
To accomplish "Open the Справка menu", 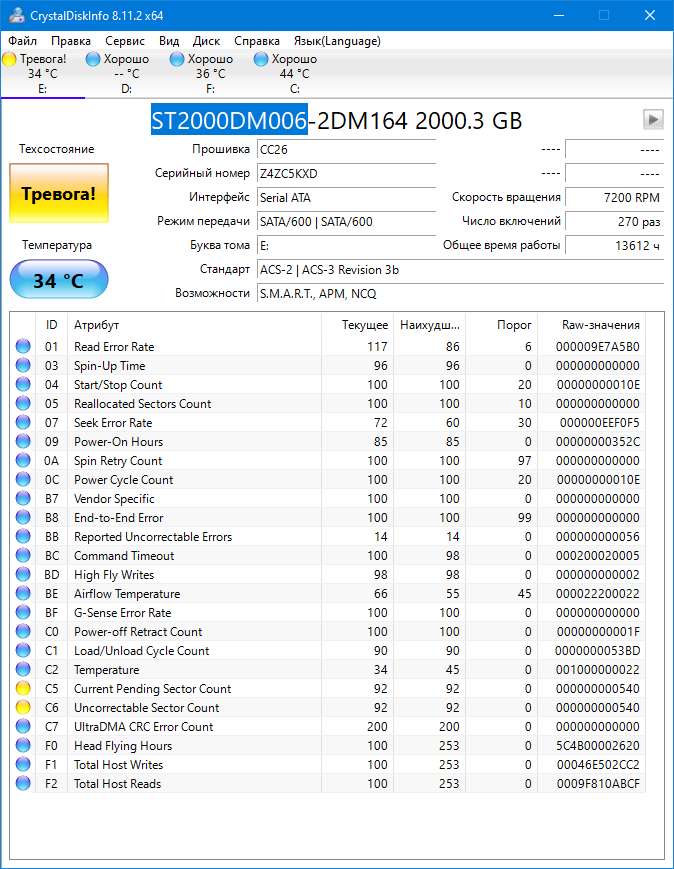I will coord(257,41).
